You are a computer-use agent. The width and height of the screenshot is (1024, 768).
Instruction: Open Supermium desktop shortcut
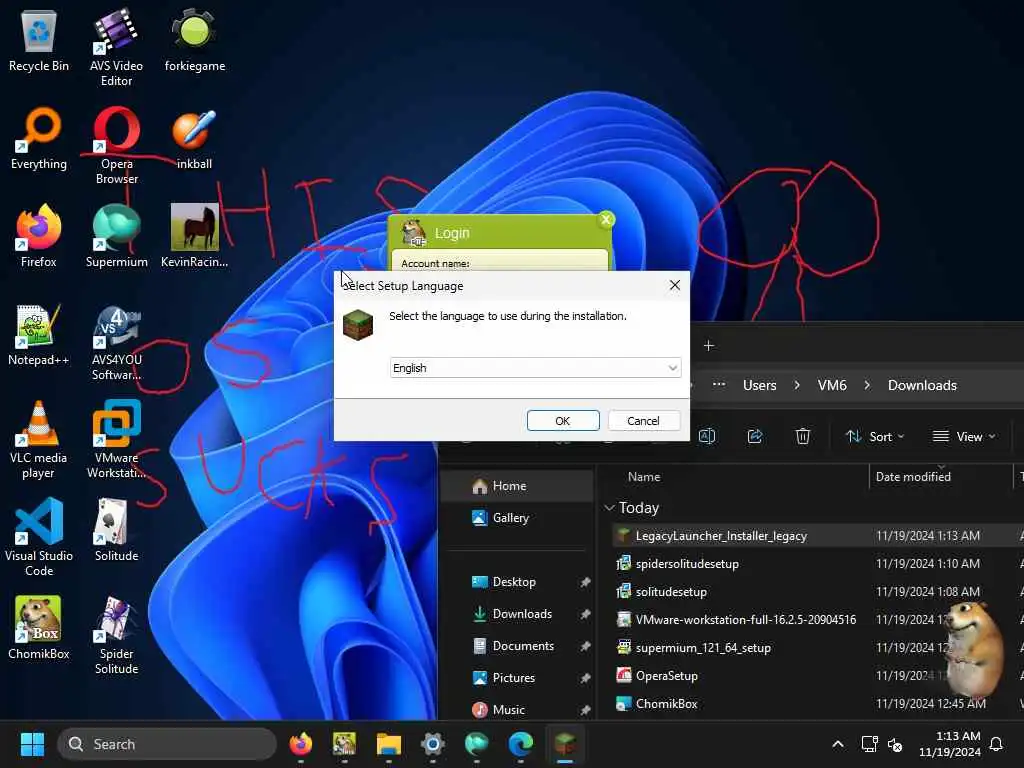[x=116, y=236]
